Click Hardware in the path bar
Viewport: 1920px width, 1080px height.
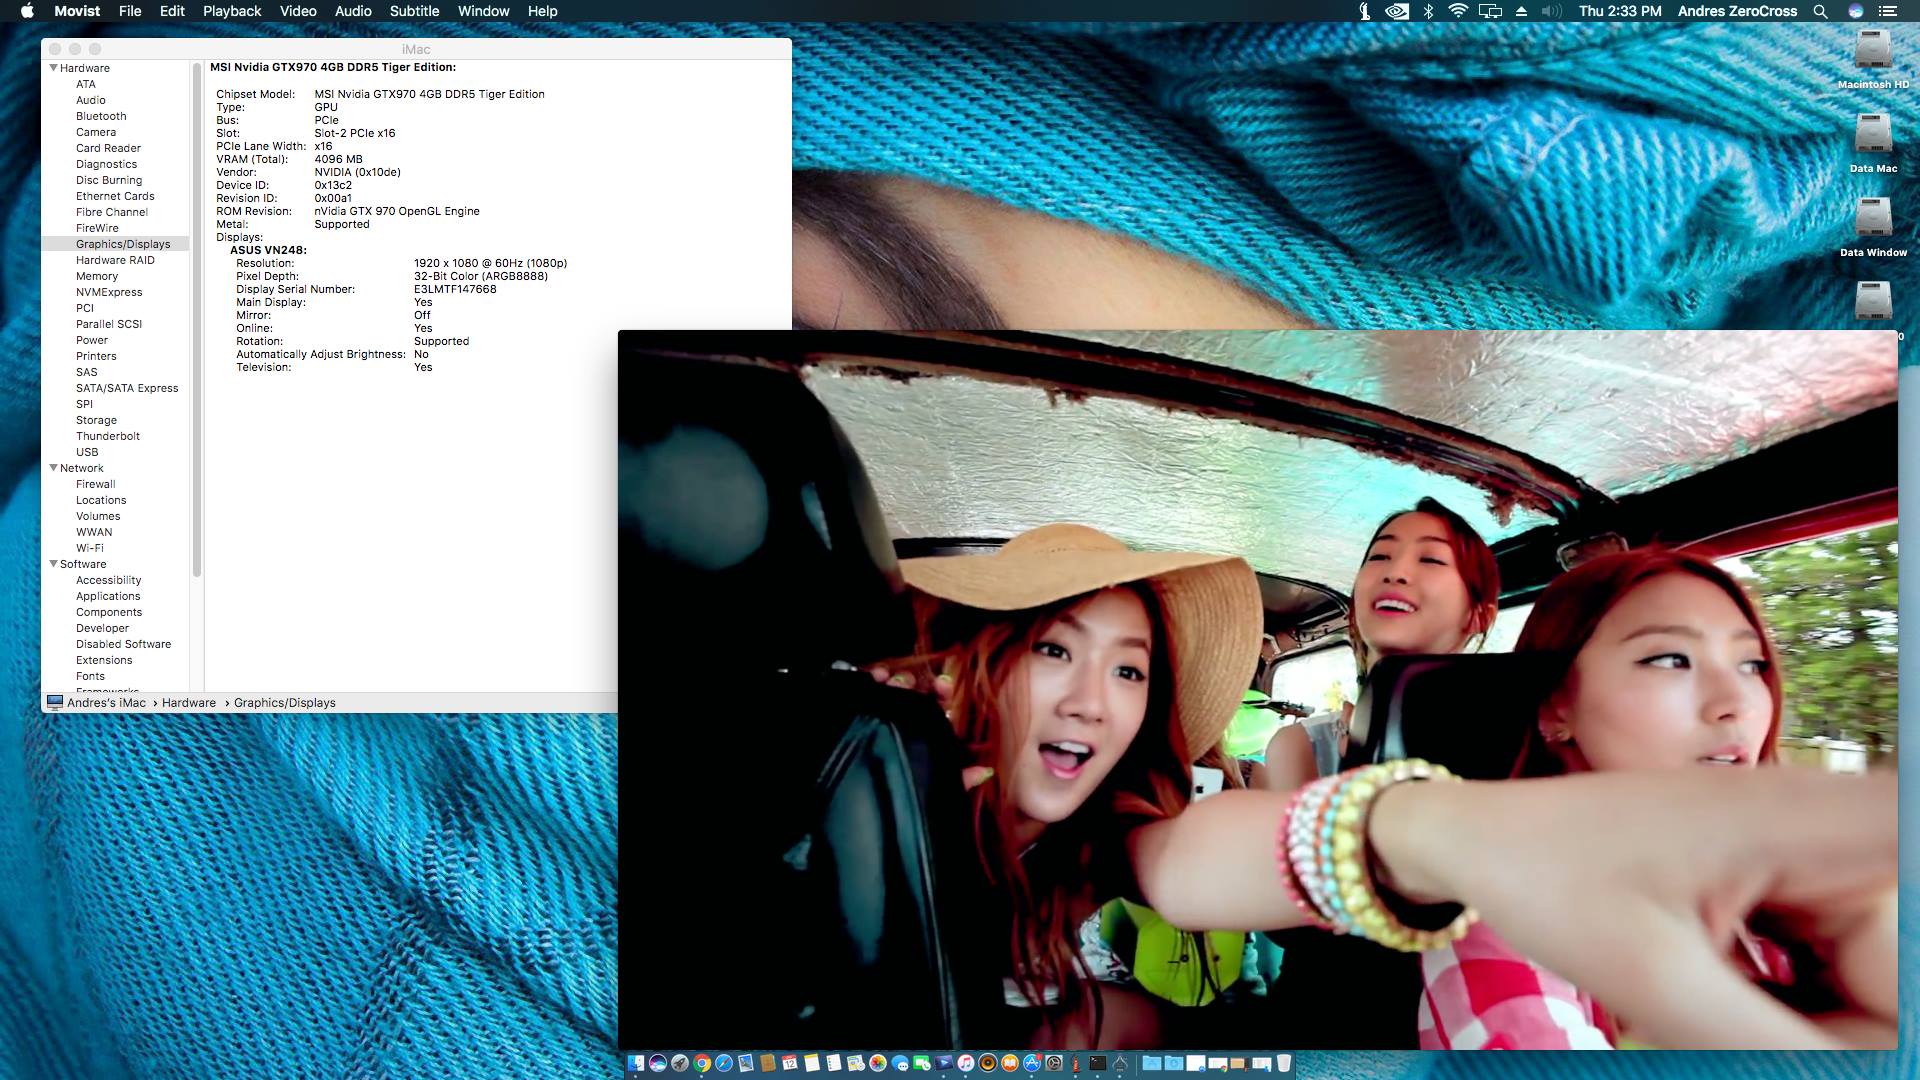(x=189, y=703)
